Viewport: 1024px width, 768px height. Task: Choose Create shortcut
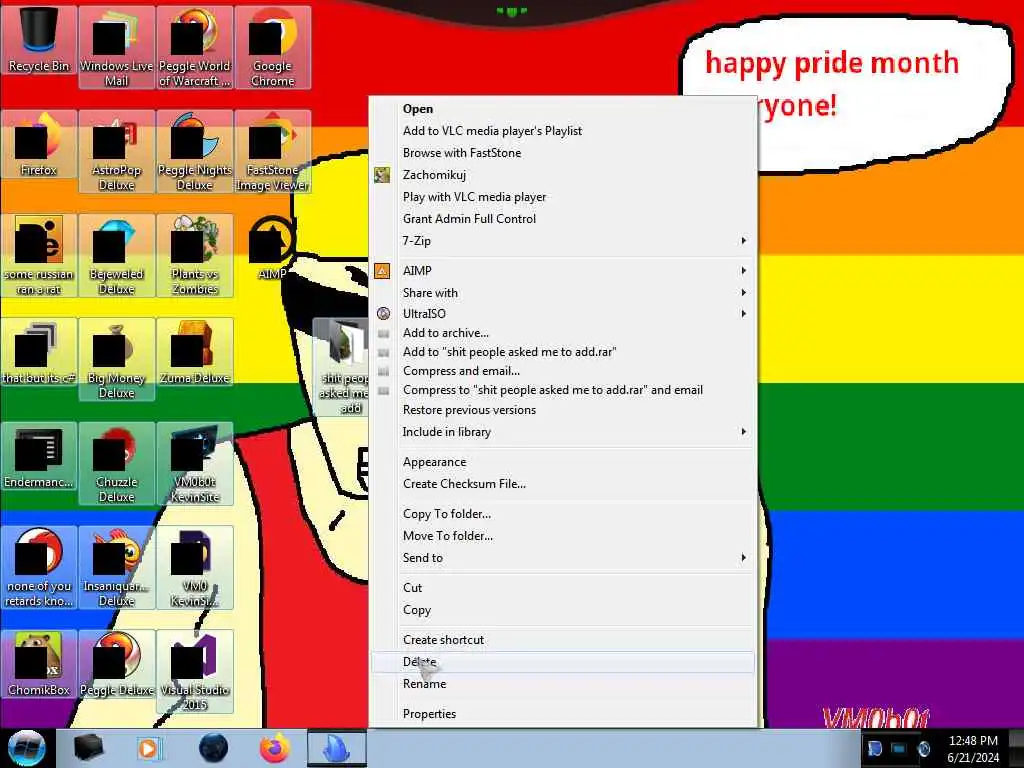[563, 640]
